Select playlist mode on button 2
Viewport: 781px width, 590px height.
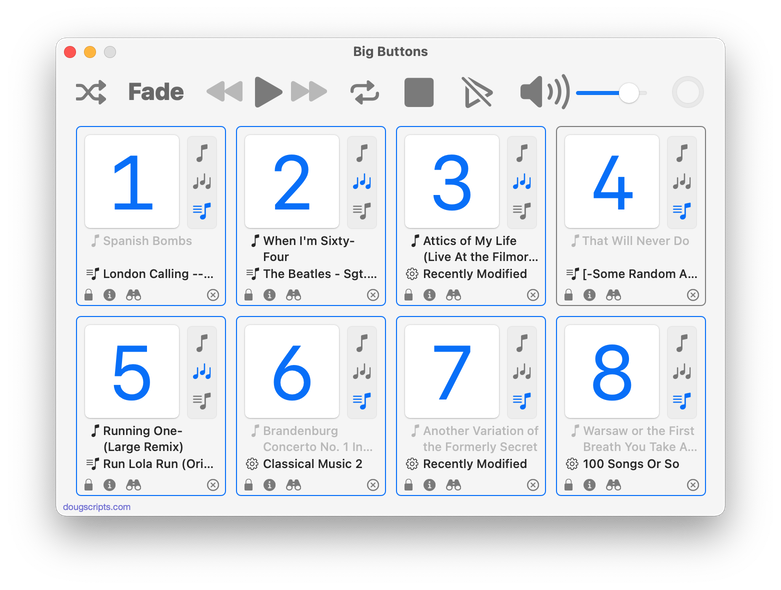(x=362, y=211)
